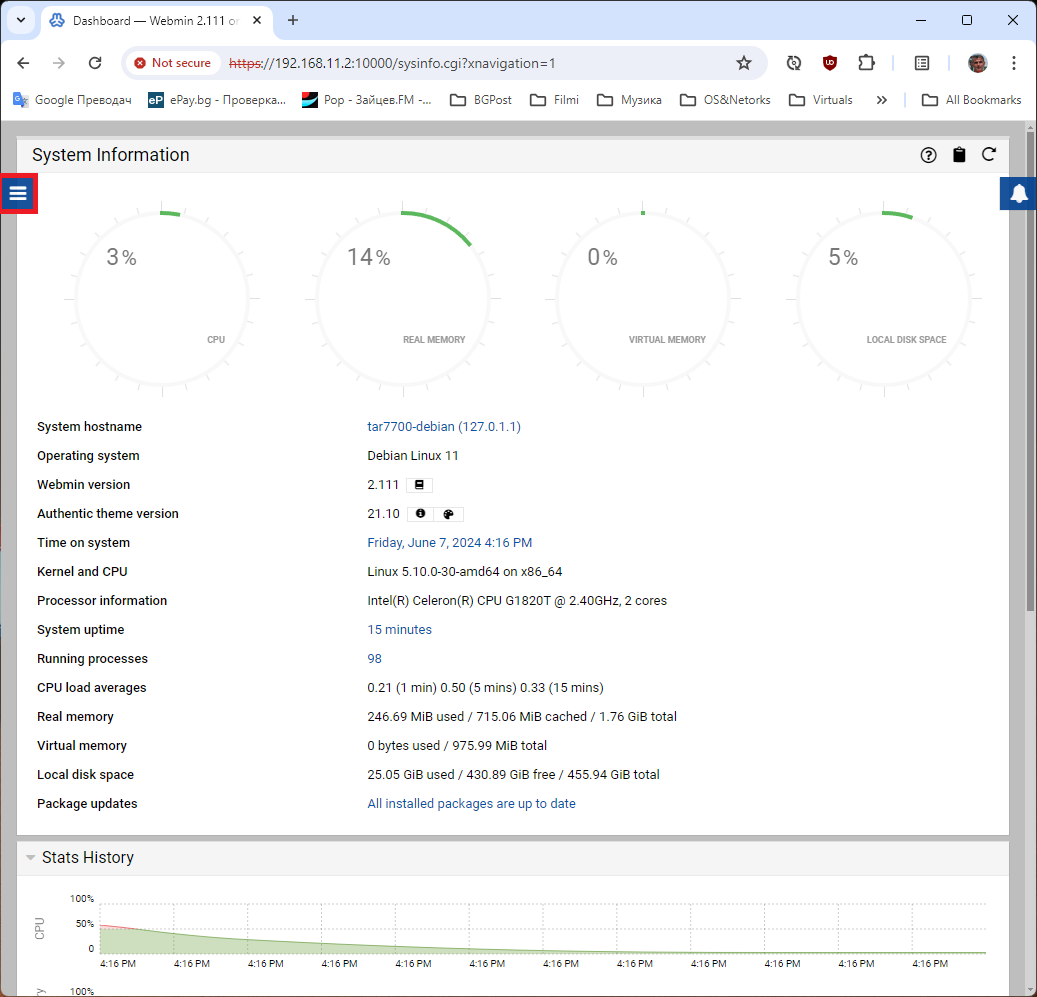Open the 15 minutes uptime link
Screen dimensions: 1037x997
pyautogui.click(x=399, y=630)
